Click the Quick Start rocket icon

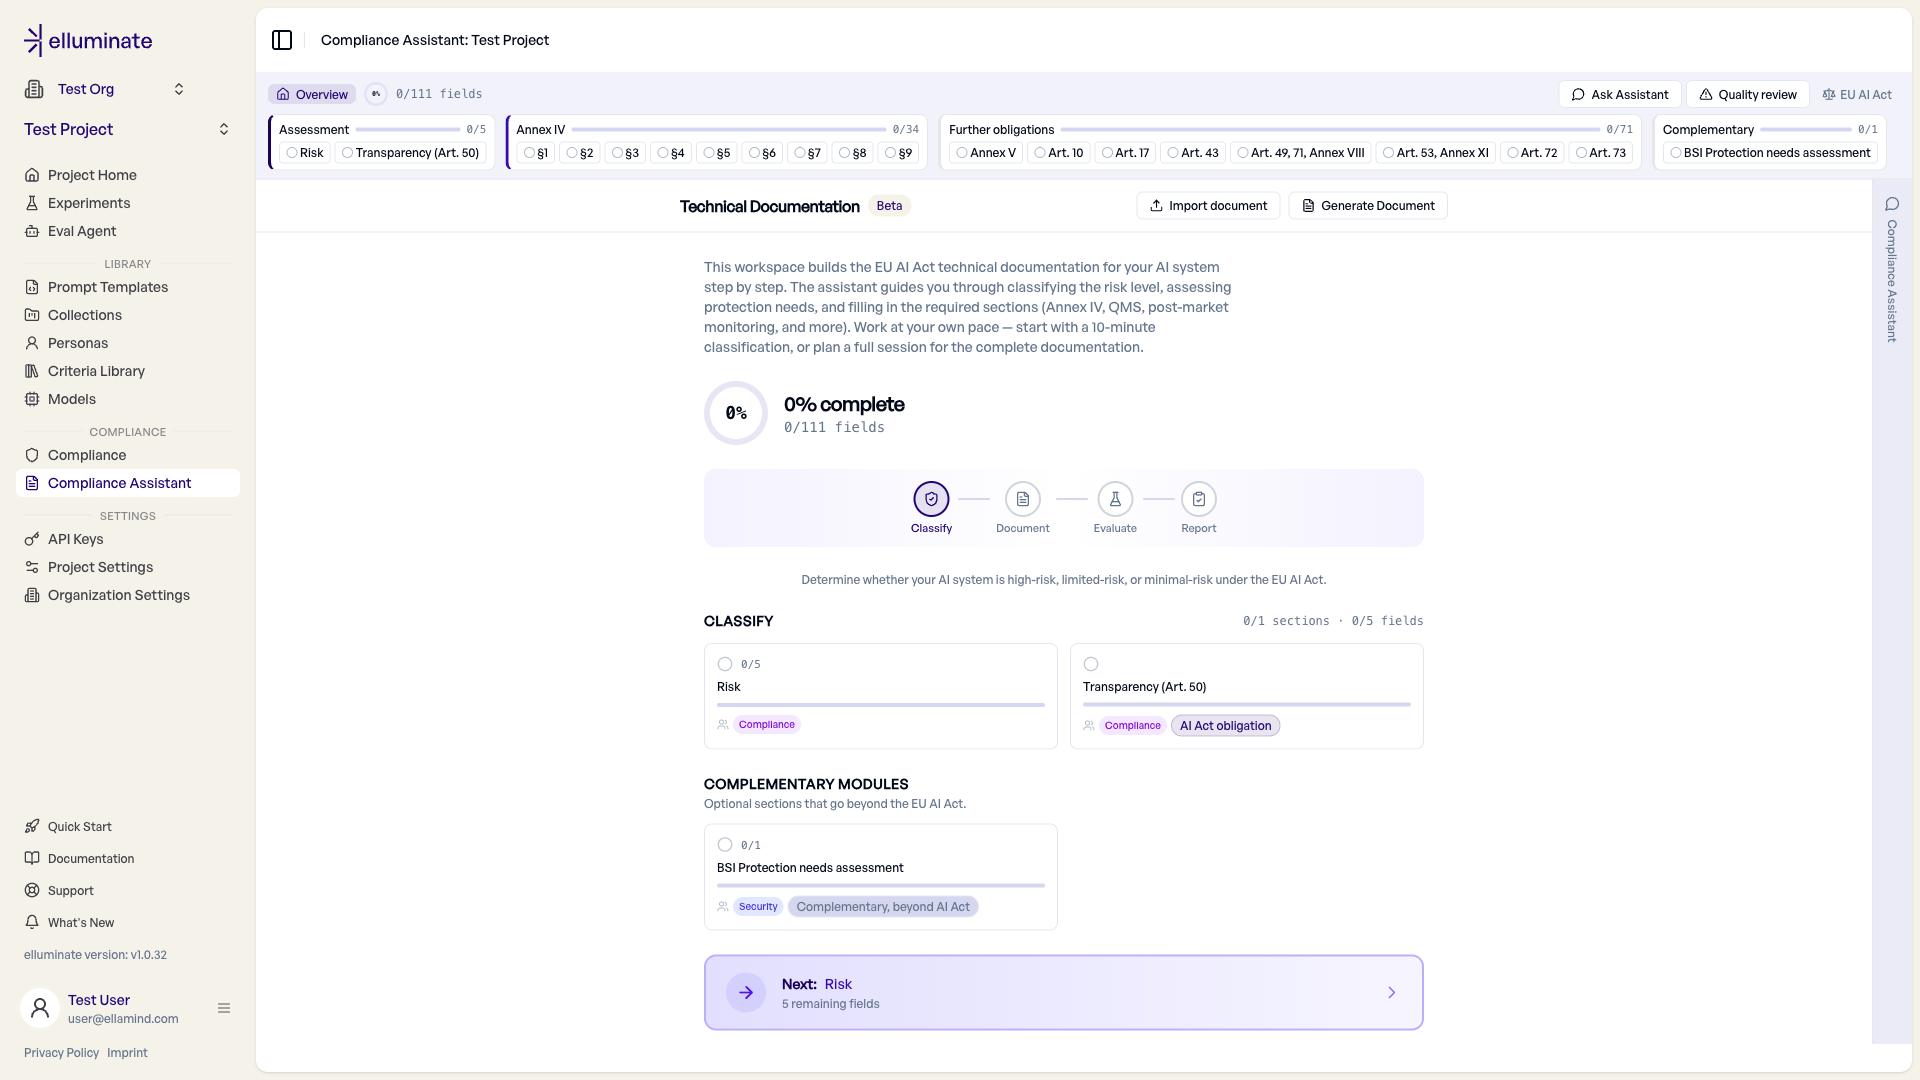32,826
